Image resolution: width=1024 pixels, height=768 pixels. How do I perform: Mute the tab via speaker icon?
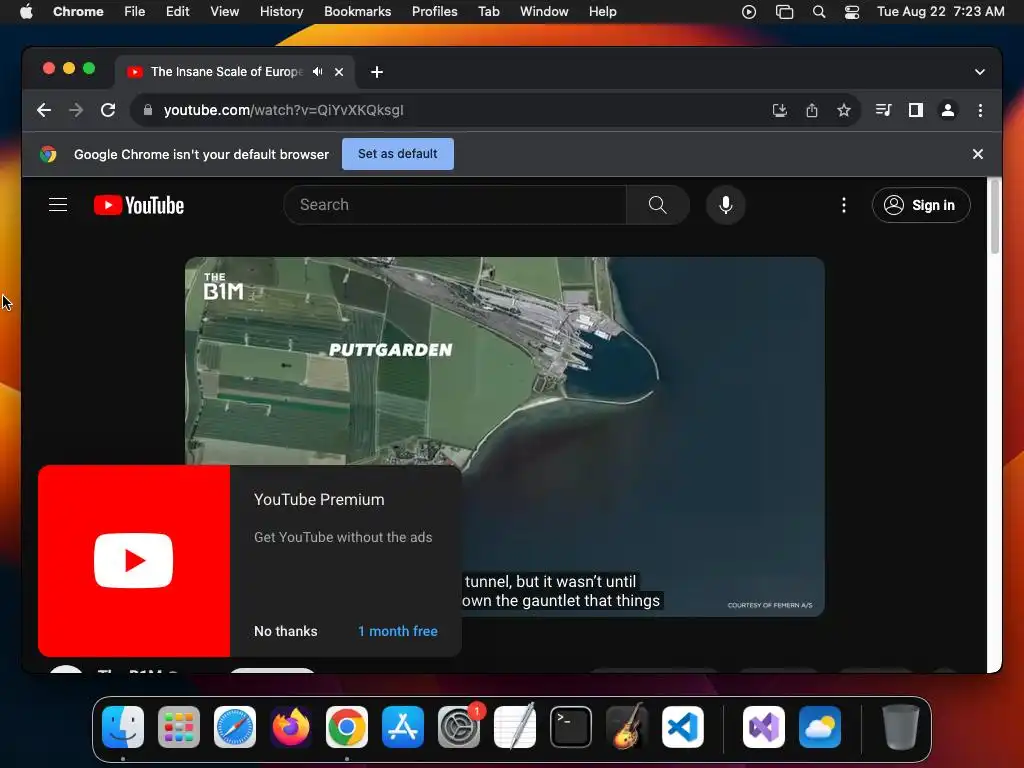point(317,72)
